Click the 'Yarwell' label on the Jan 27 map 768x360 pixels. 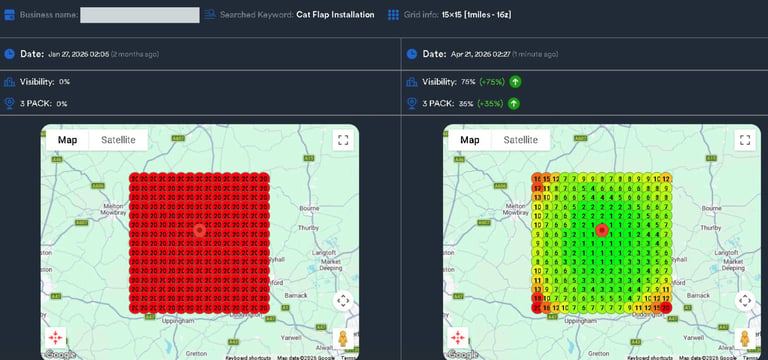point(291,338)
